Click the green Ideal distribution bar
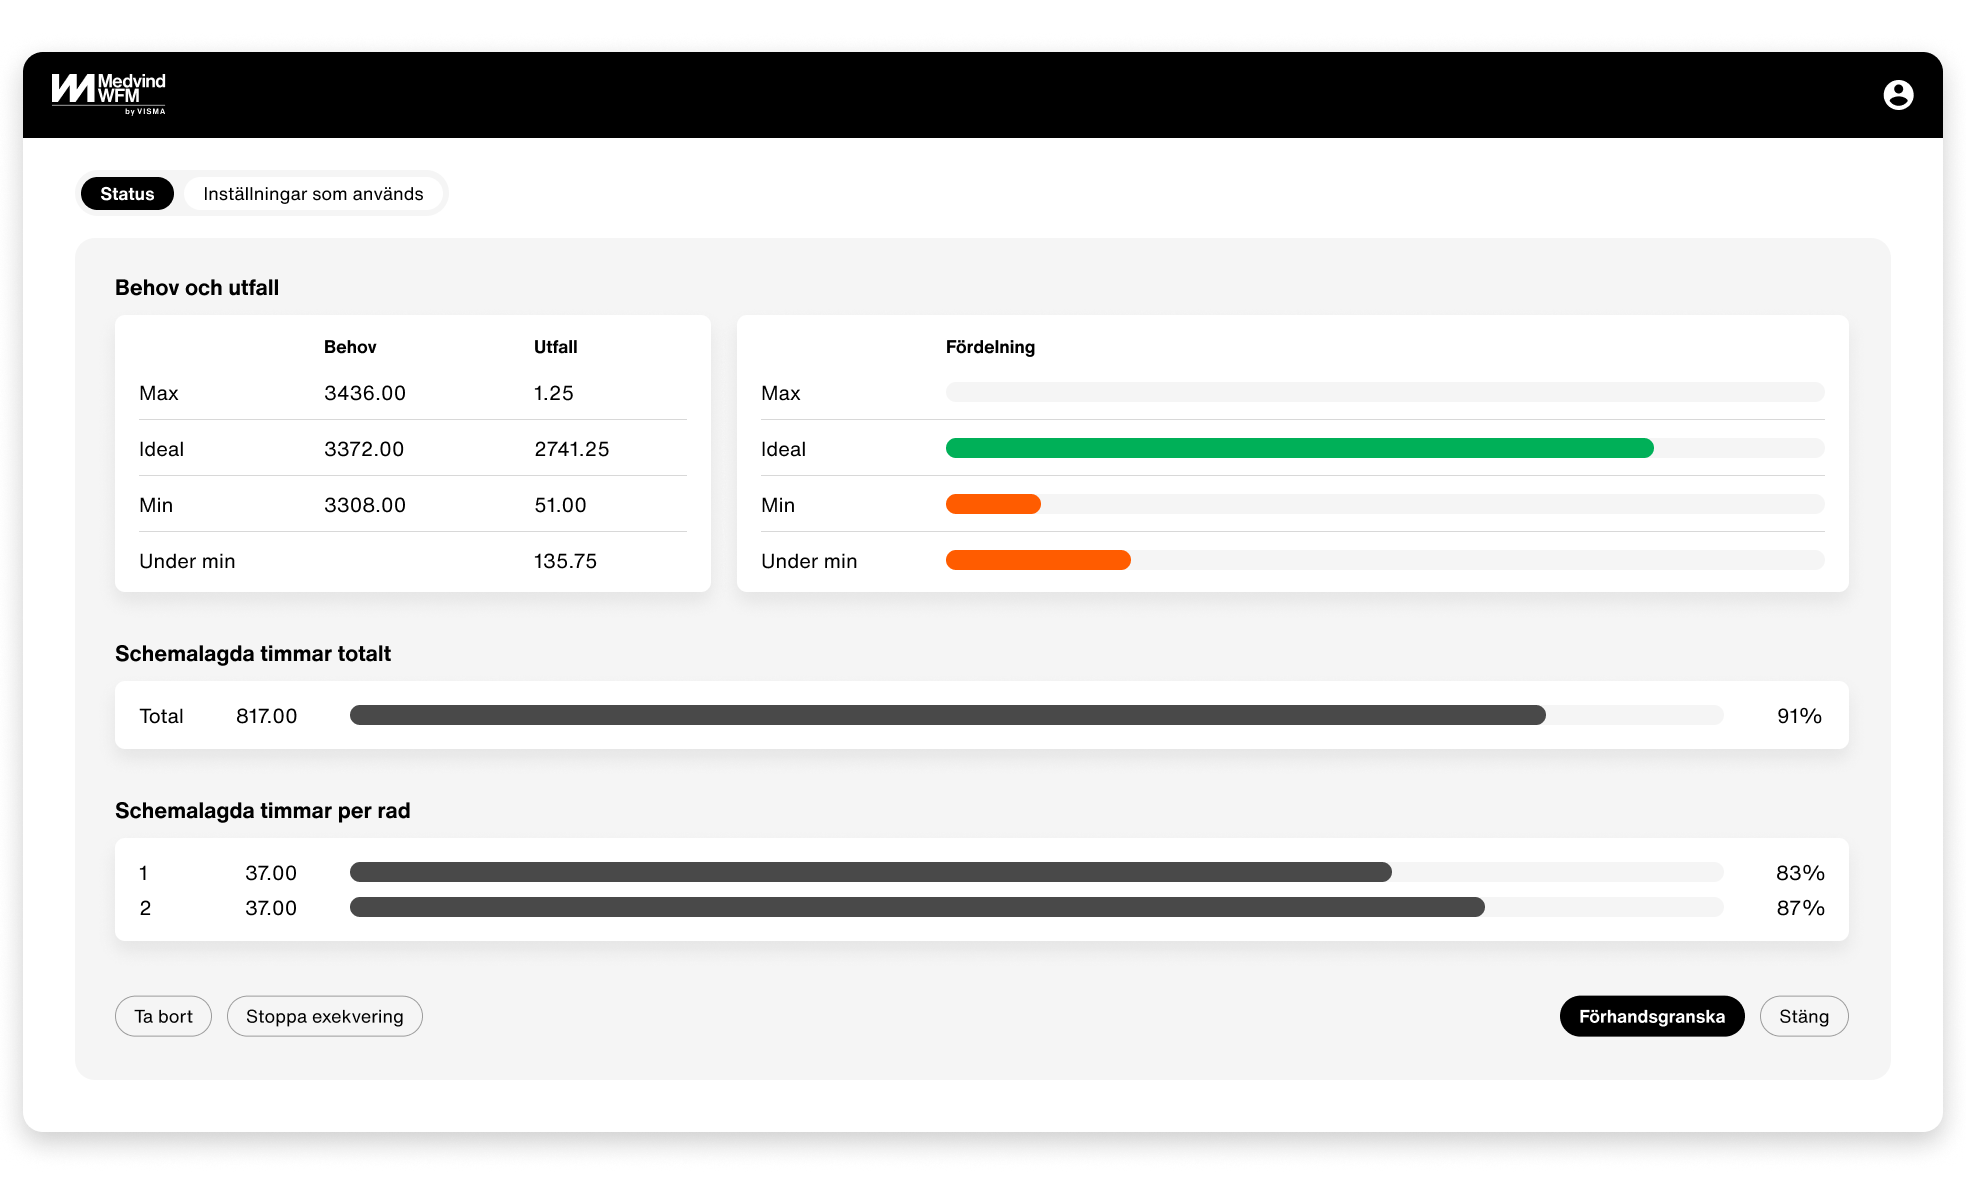Image resolution: width=1966 pixels, height=1184 pixels. click(x=1298, y=448)
